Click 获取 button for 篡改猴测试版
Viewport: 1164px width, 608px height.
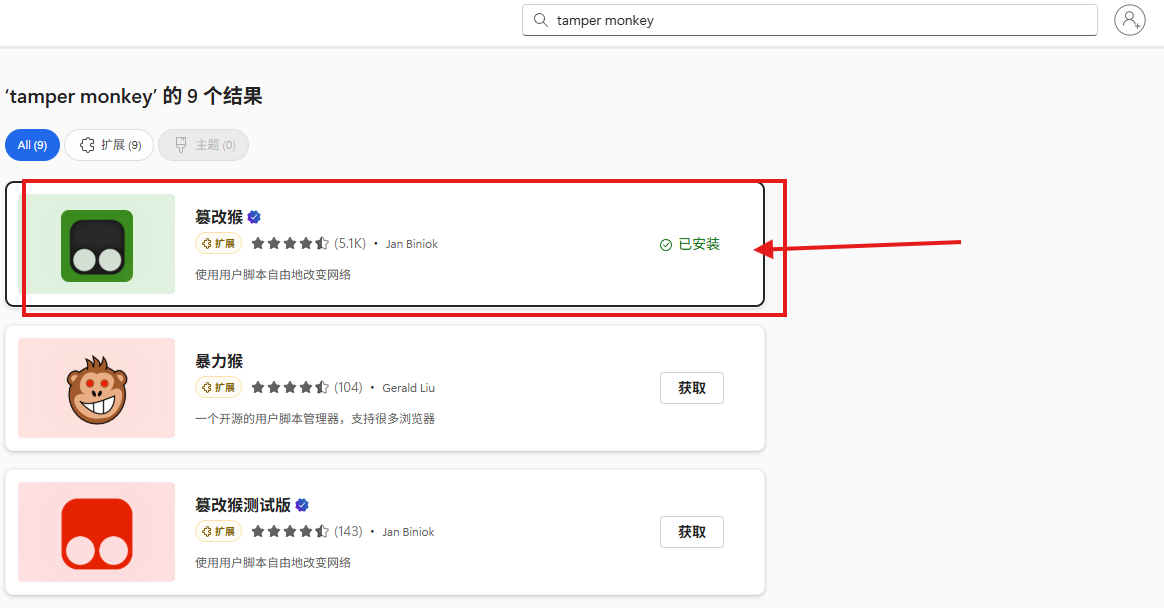pyautogui.click(x=692, y=532)
